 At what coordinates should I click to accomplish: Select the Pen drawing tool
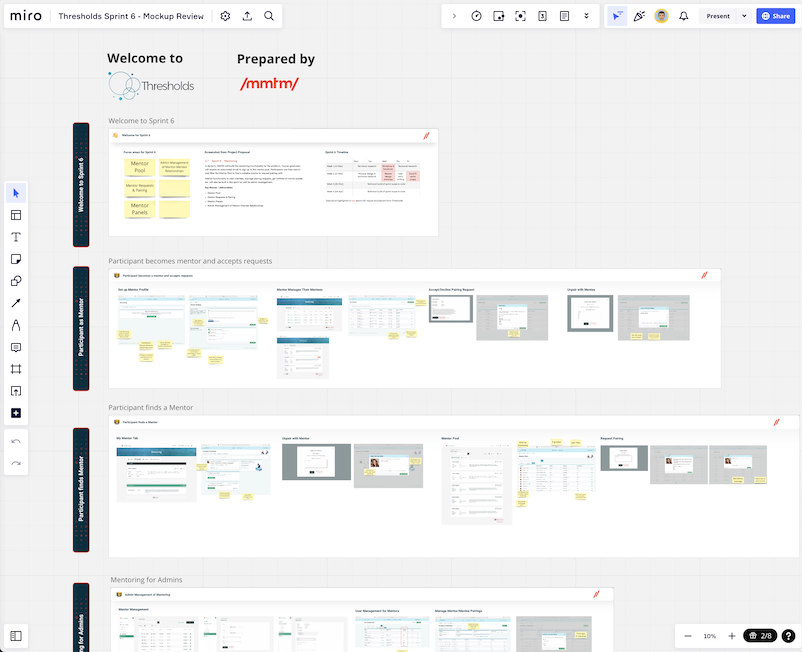pos(16,325)
